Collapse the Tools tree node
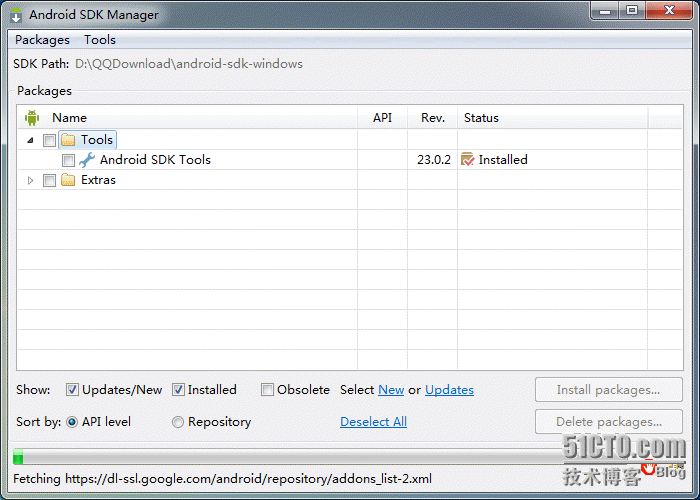Screen dimensions: 700x500 pos(30,140)
